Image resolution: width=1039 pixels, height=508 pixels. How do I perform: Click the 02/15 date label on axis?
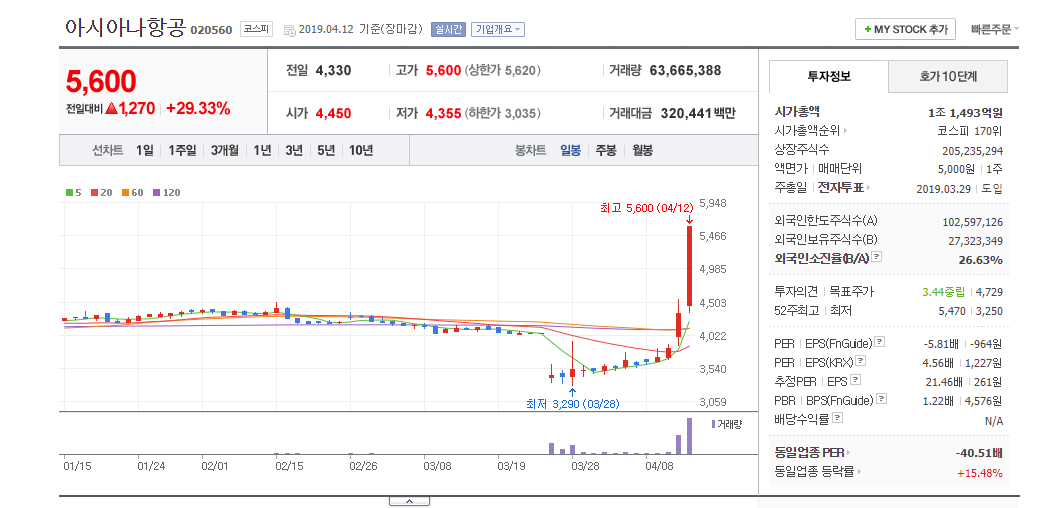pos(288,466)
